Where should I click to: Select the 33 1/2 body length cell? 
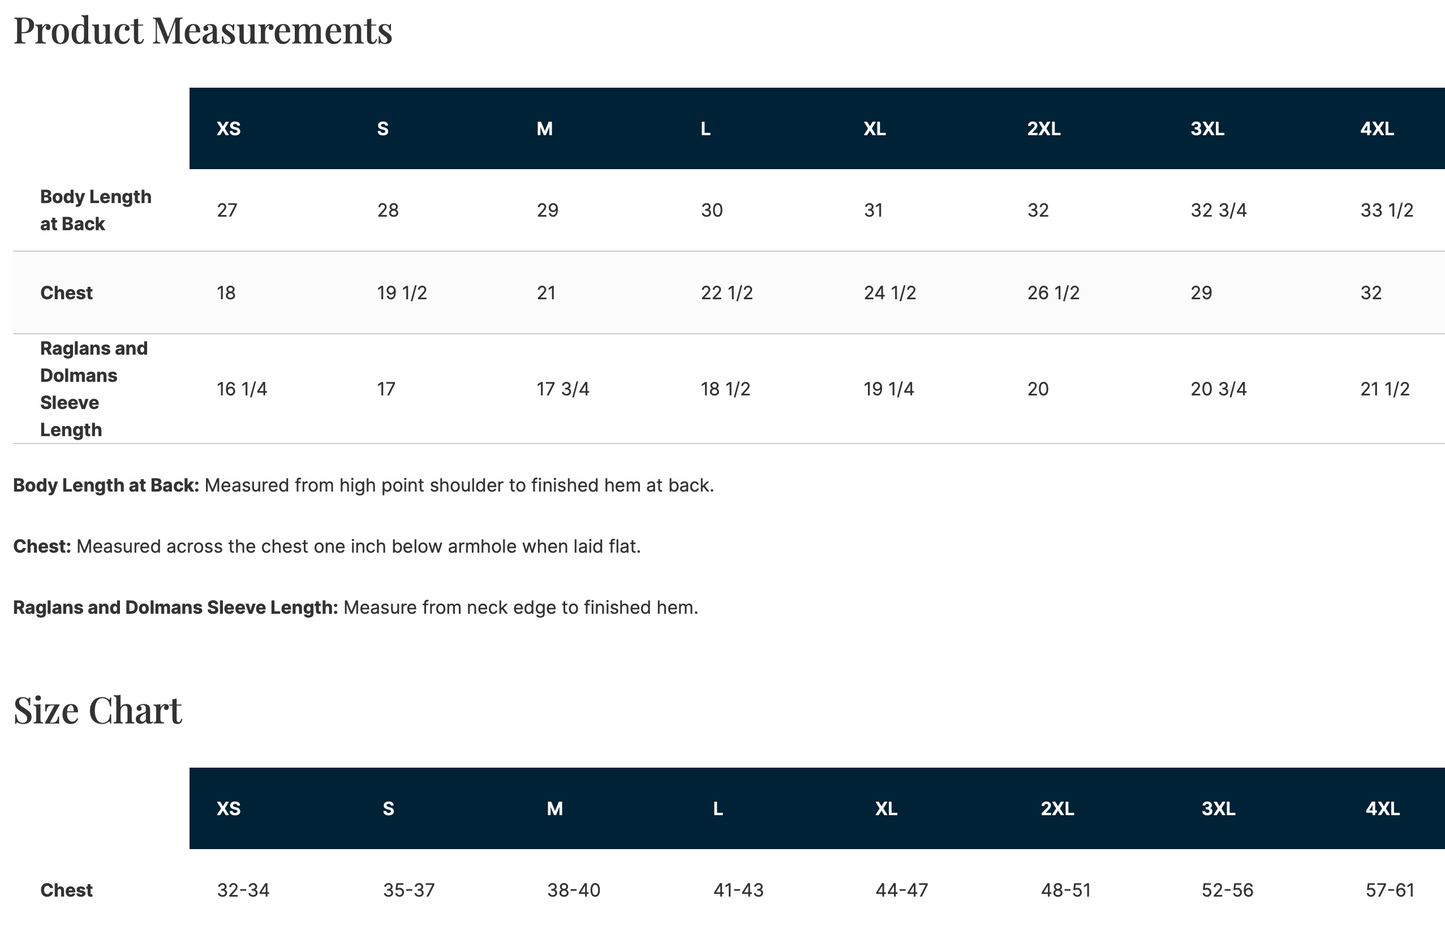[1387, 210]
